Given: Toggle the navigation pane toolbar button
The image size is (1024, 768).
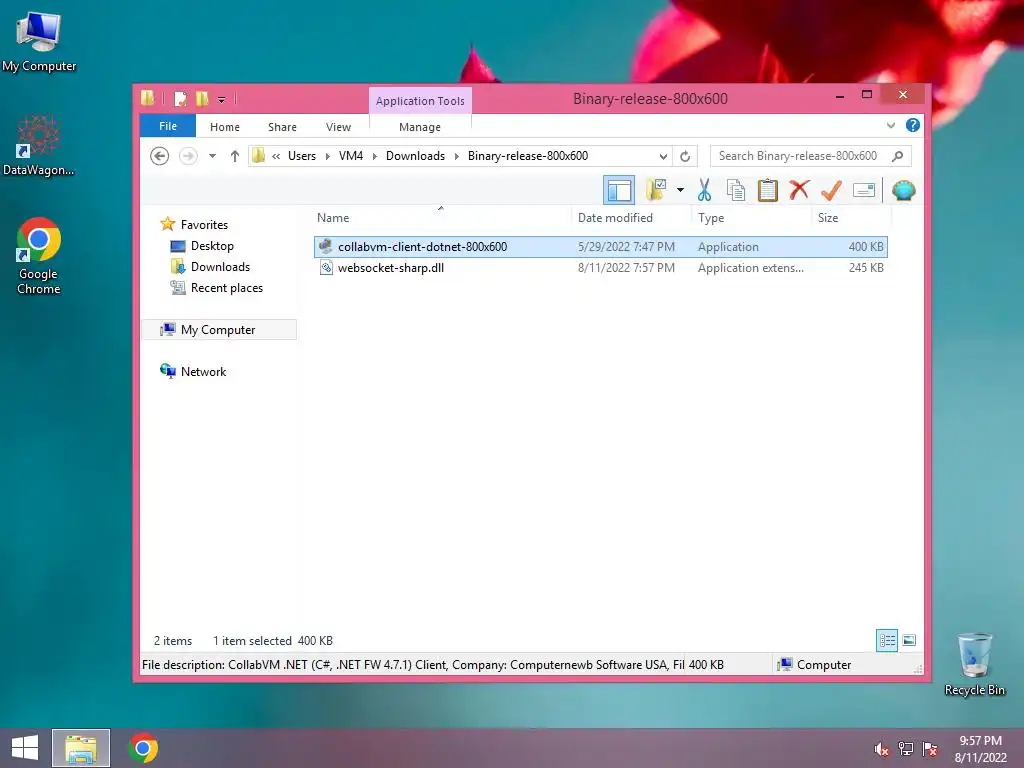Looking at the screenshot, I should pyautogui.click(x=618, y=191).
